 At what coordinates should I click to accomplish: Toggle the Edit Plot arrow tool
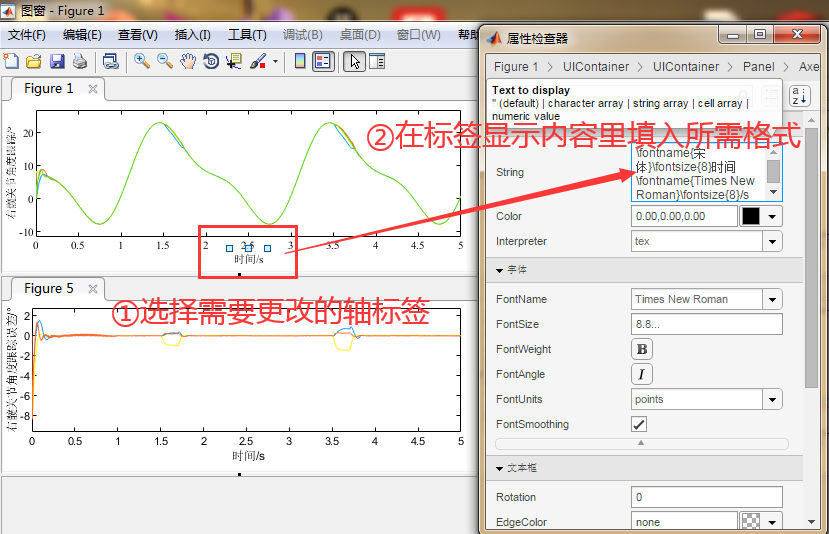[354, 61]
